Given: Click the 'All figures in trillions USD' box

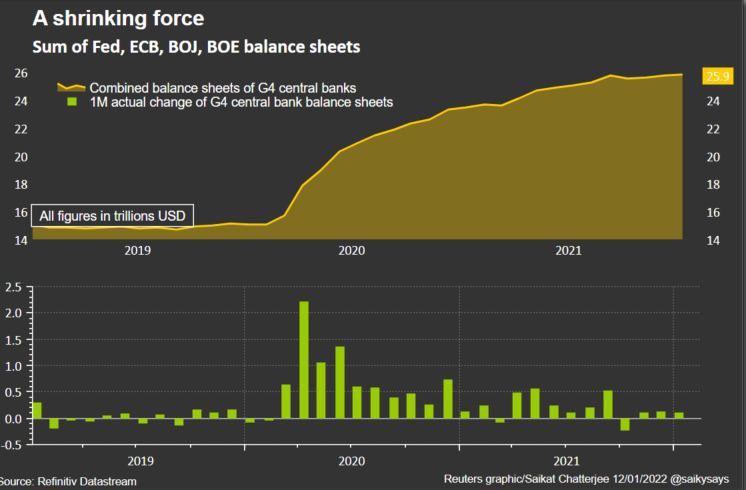Looking at the screenshot, I should [112, 215].
